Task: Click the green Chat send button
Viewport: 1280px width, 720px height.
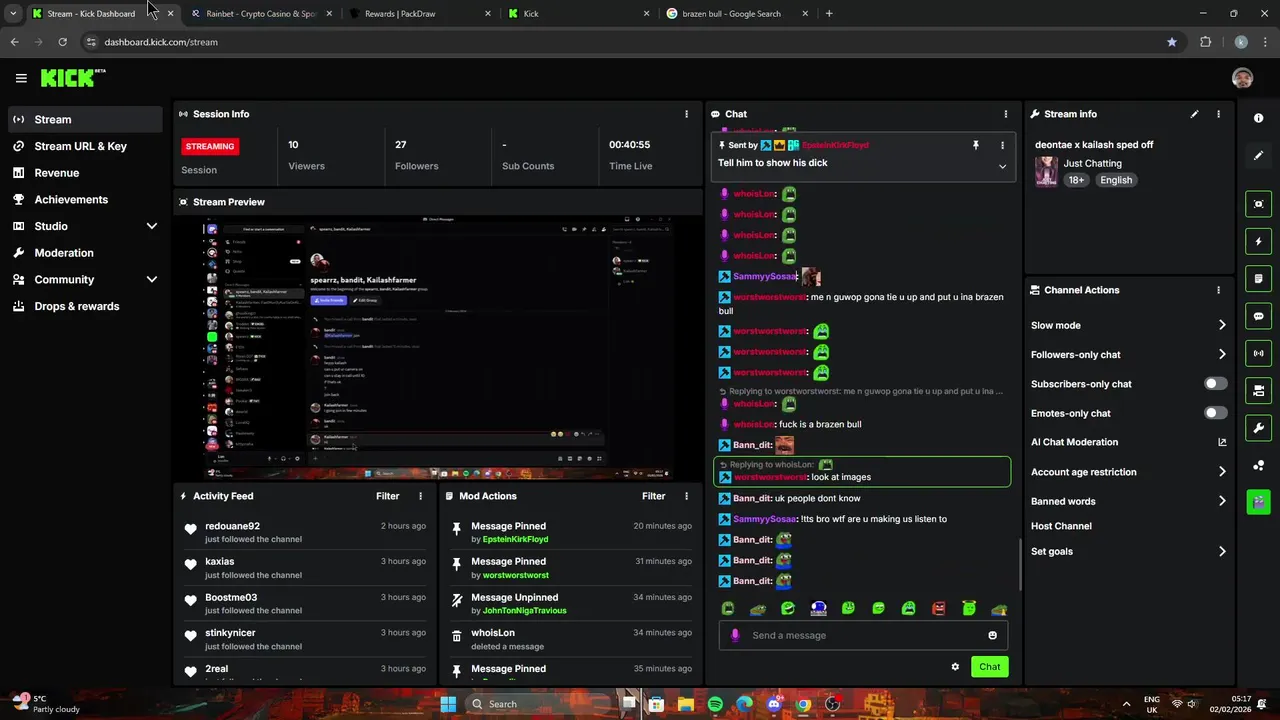Action: tap(989, 667)
